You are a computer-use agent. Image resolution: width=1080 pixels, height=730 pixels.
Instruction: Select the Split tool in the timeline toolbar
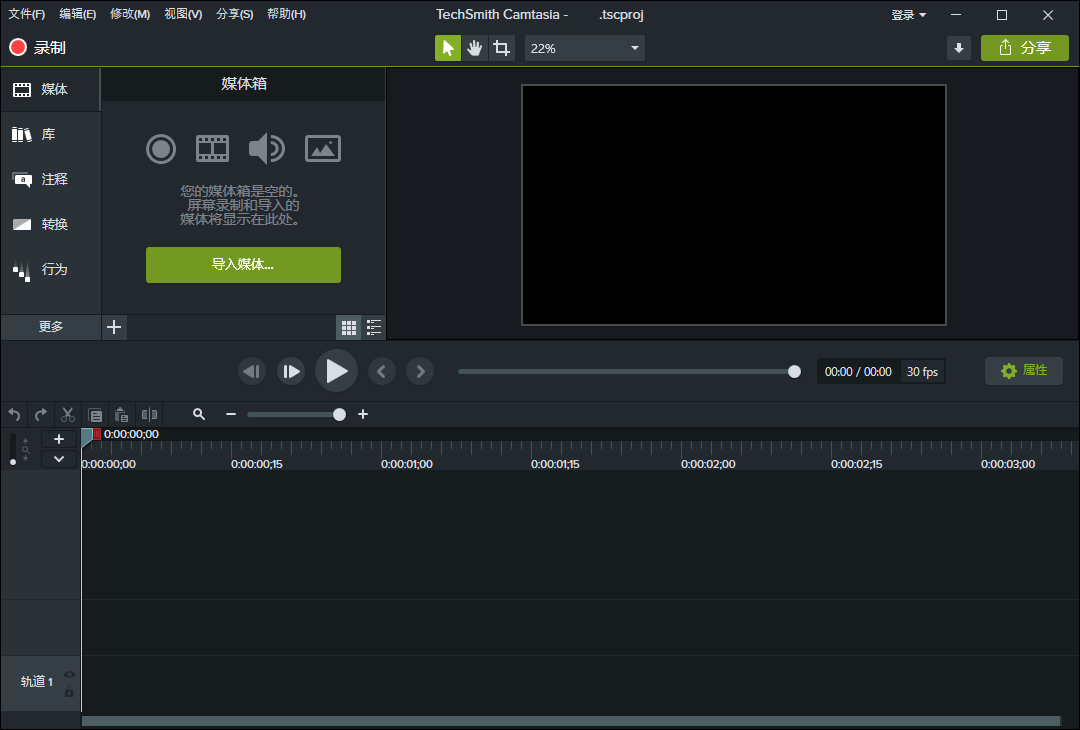(149, 414)
